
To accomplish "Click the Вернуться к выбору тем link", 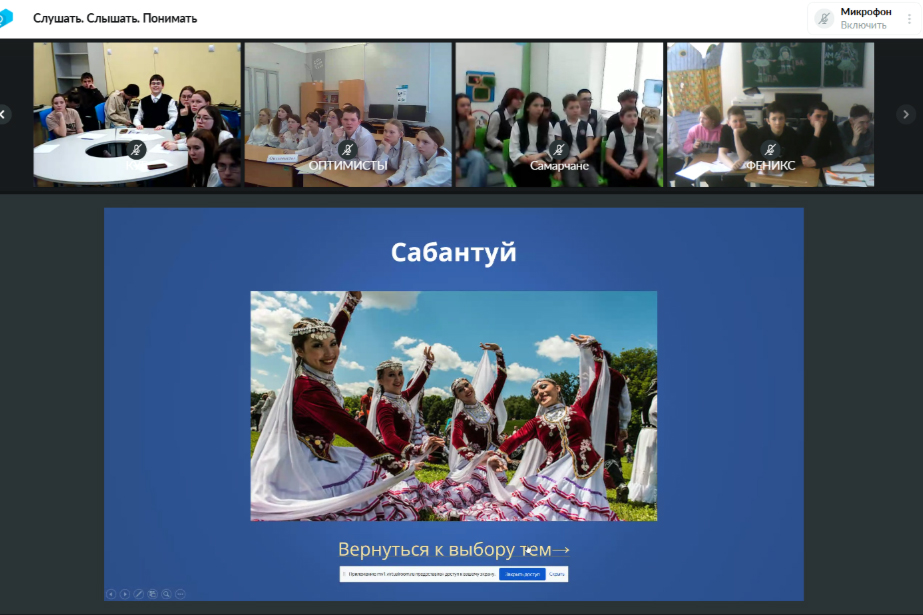I will [453, 549].
